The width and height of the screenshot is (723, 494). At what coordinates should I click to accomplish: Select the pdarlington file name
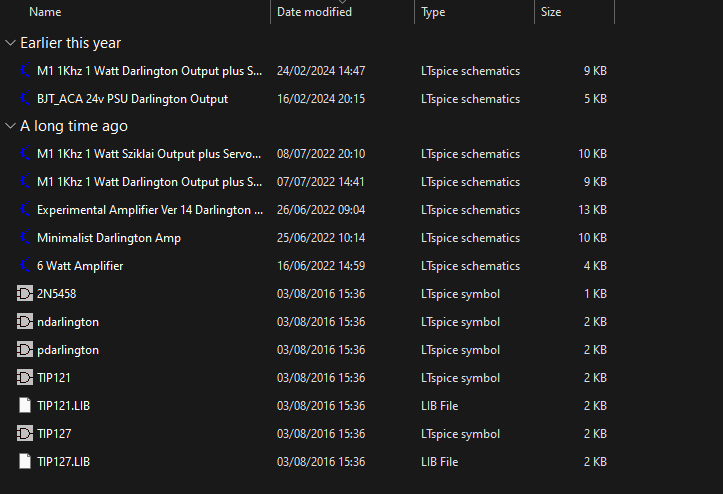(x=68, y=350)
